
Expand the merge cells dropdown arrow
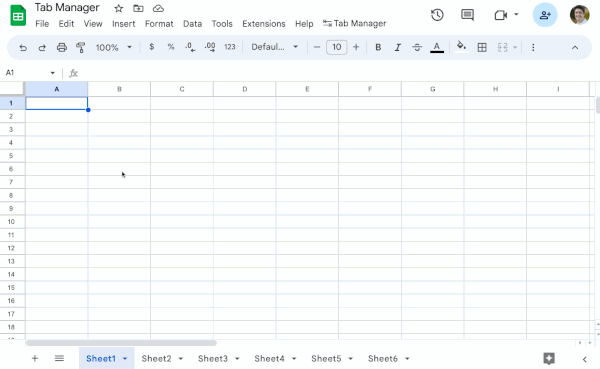[515, 47]
